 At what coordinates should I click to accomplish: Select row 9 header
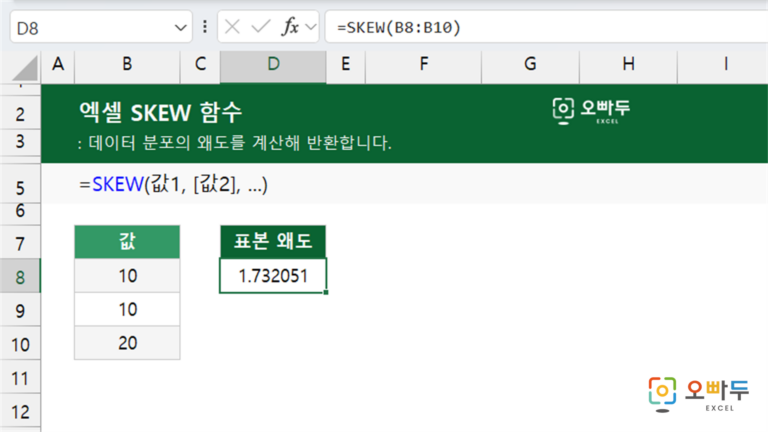(x=20, y=310)
